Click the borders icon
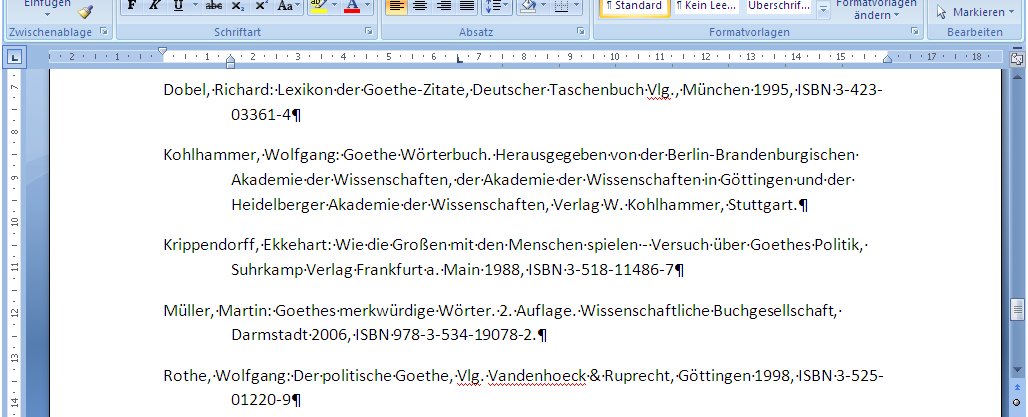 pos(561,6)
